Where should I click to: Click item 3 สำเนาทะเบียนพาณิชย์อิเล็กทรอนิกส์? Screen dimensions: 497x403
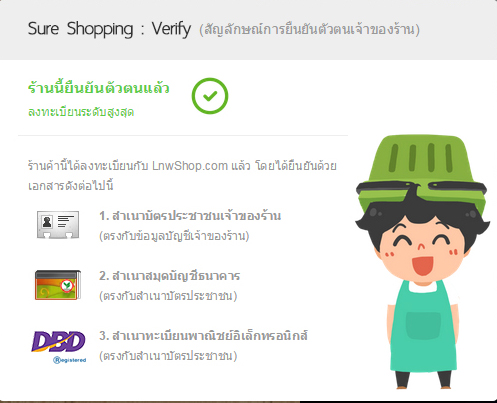(203, 336)
